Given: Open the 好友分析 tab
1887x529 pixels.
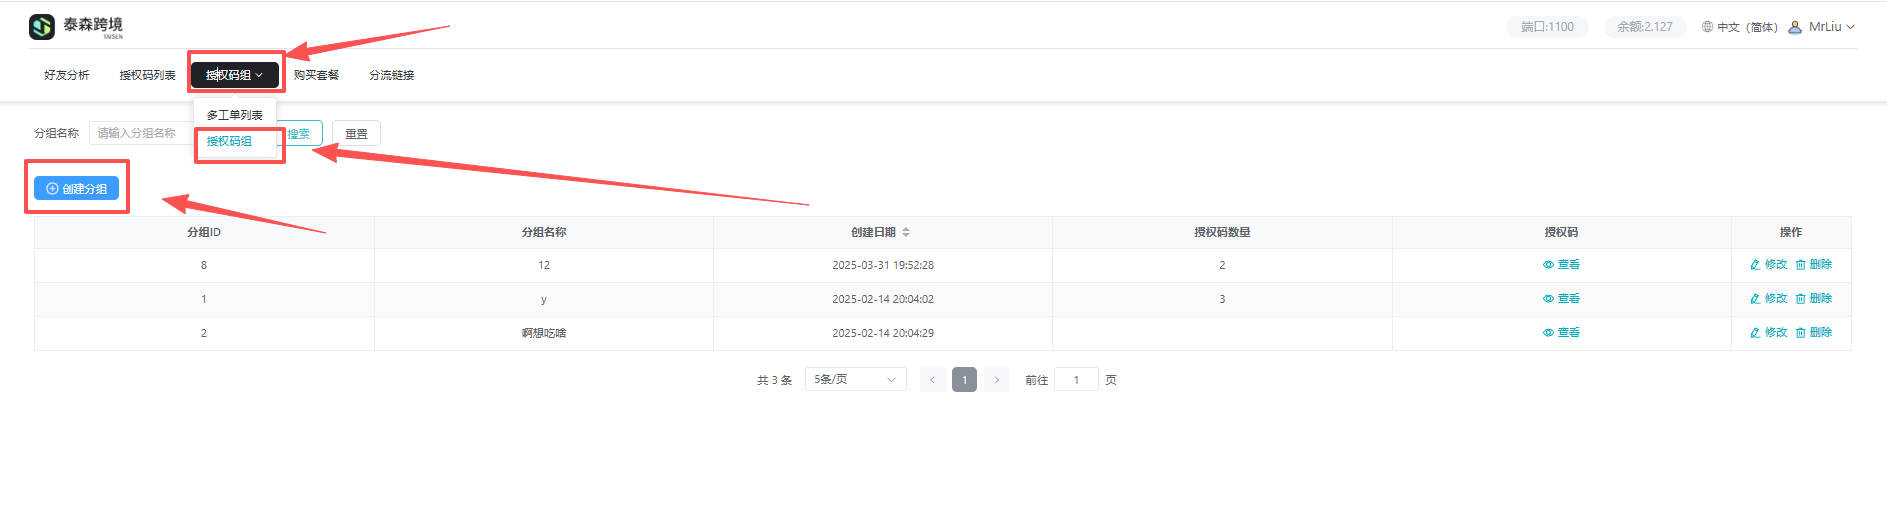Looking at the screenshot, I should point(67,75).
